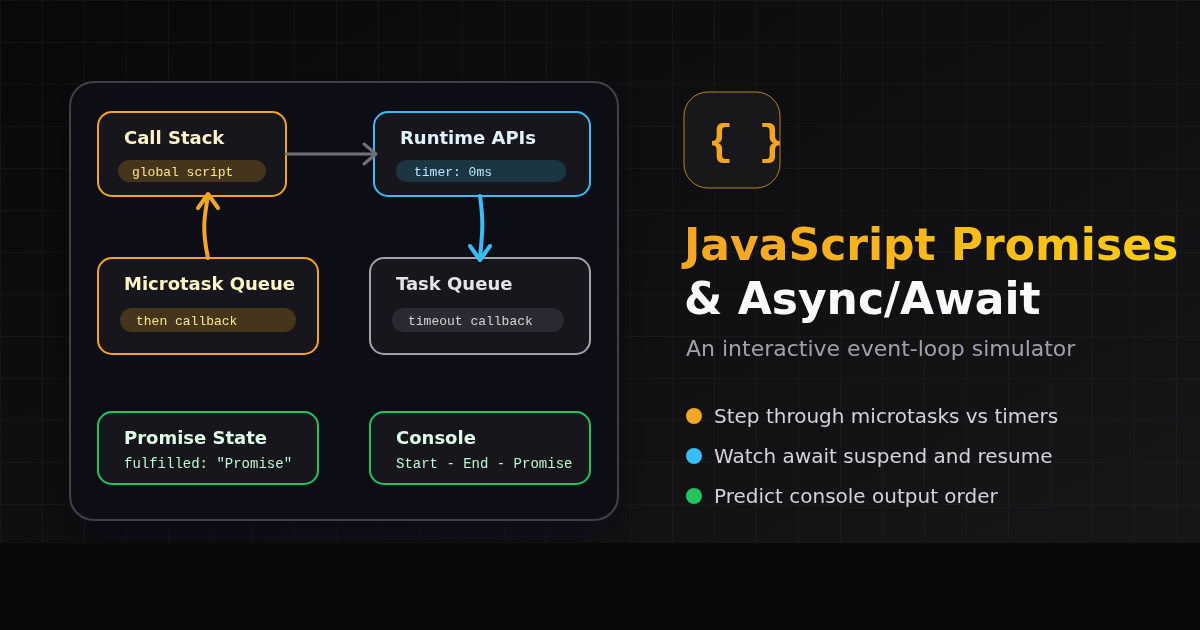Click the then callback pill
Viewport: 1200px width, 630px height.
[x=208, y=320]
